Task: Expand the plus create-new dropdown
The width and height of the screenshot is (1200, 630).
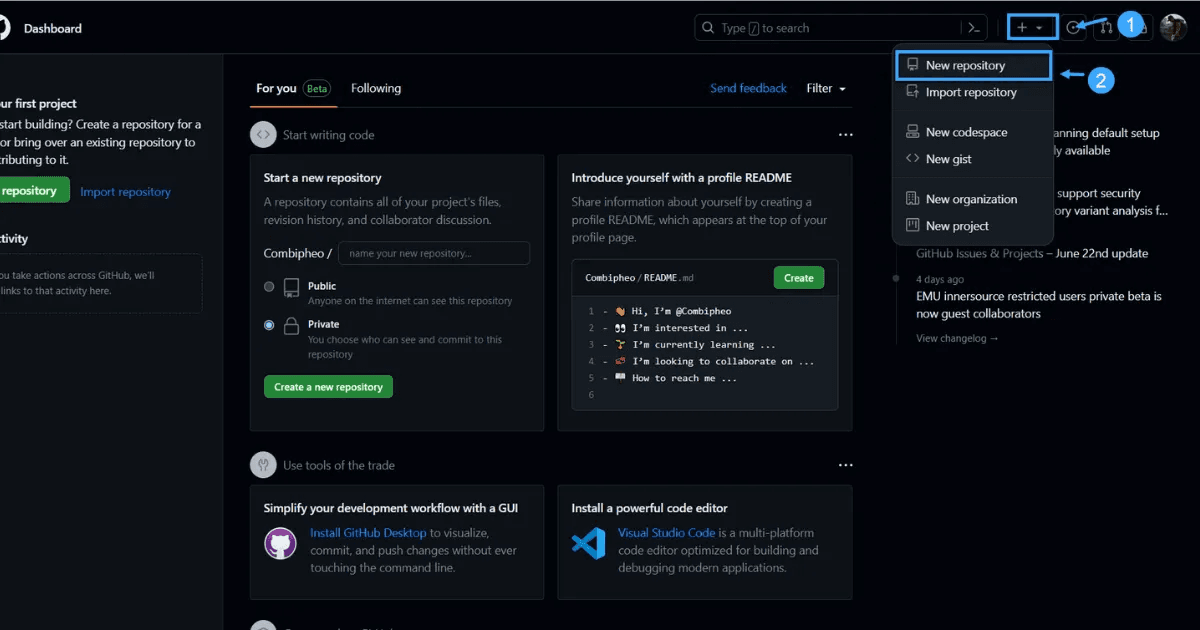Action: (1032, 28)
